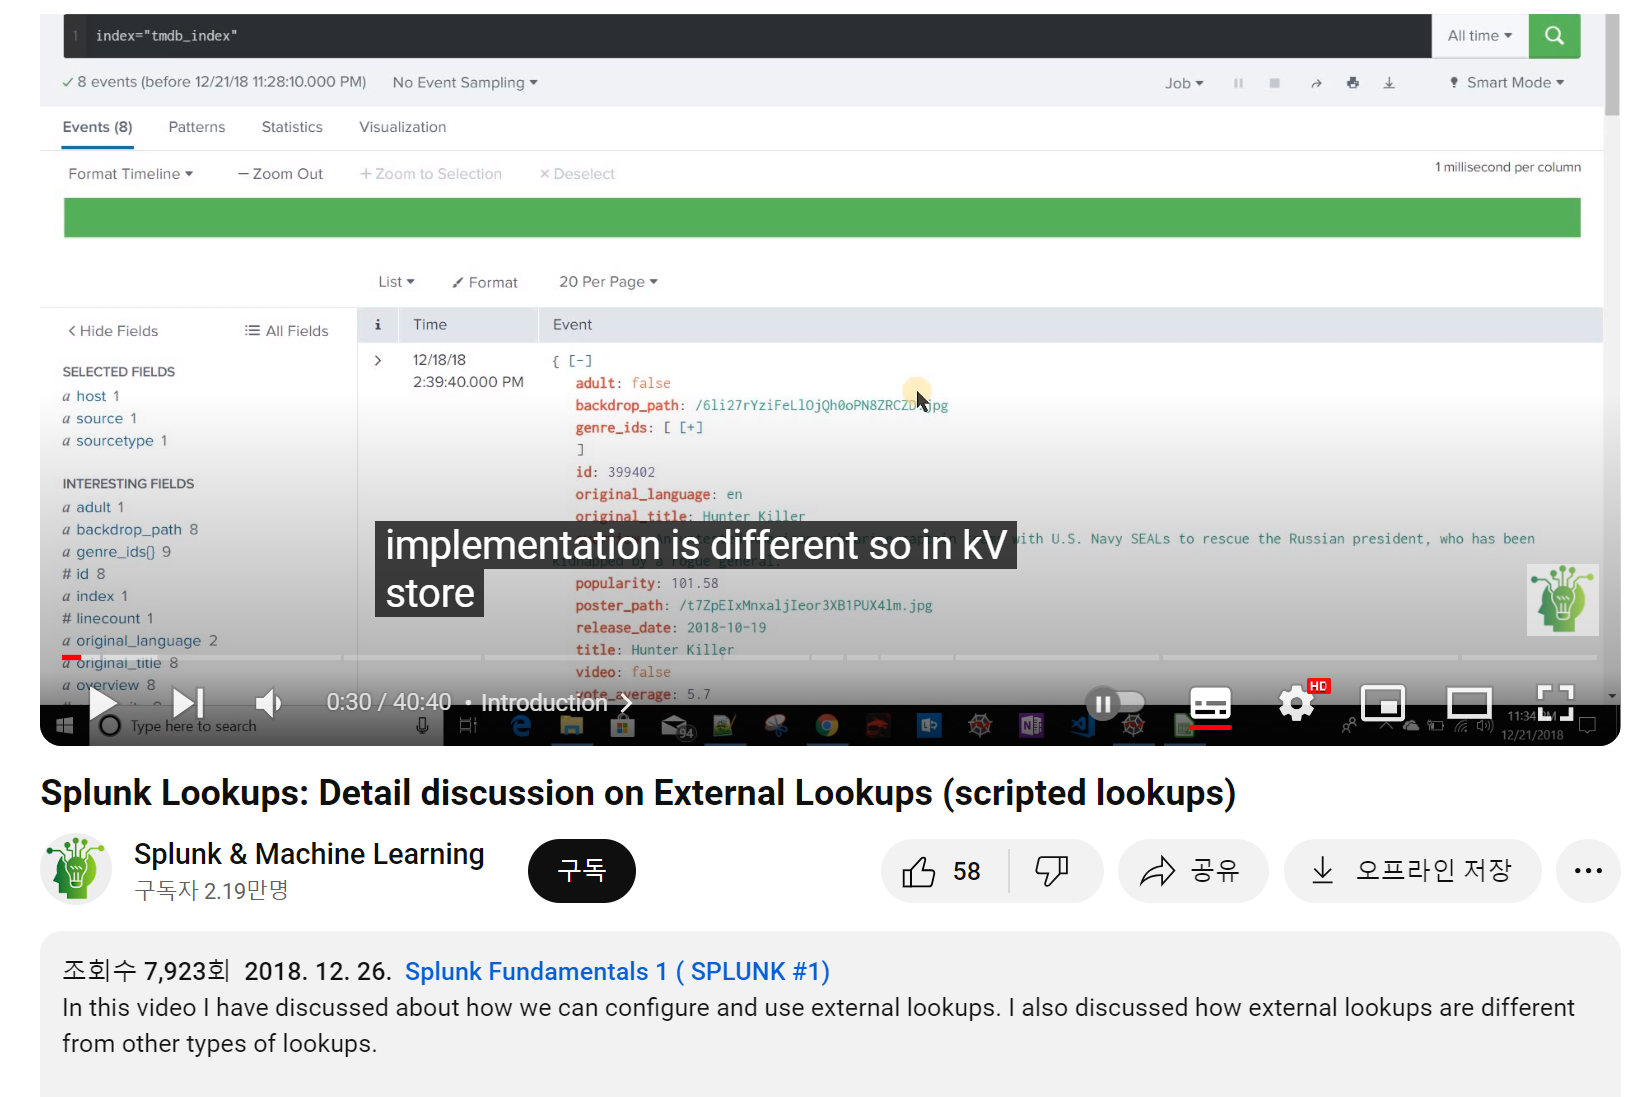The image size is (1635, 1097).
Task: Open the Format Timeline dropdown
Action: coord(130,174)
